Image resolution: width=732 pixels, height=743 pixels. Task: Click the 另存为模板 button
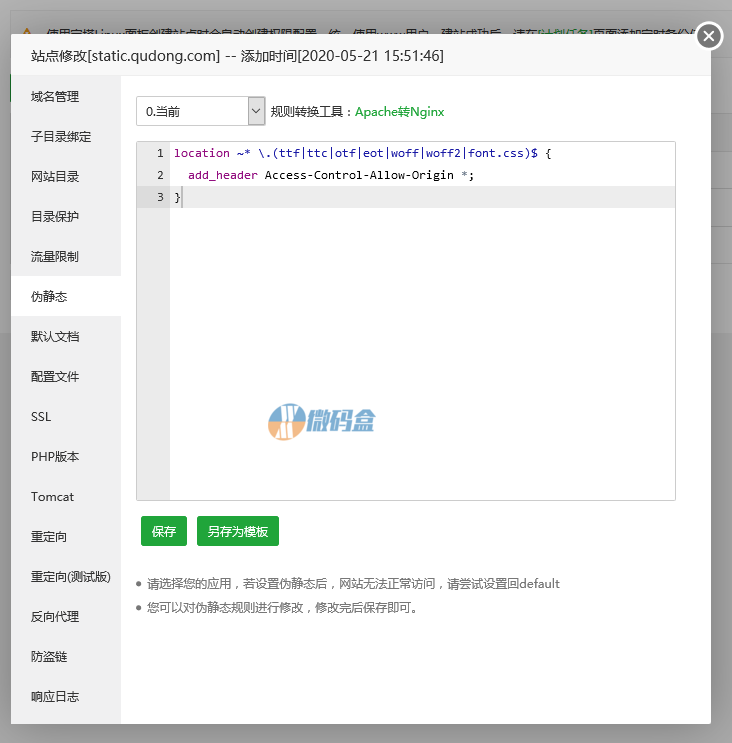(x=238, y=531)
